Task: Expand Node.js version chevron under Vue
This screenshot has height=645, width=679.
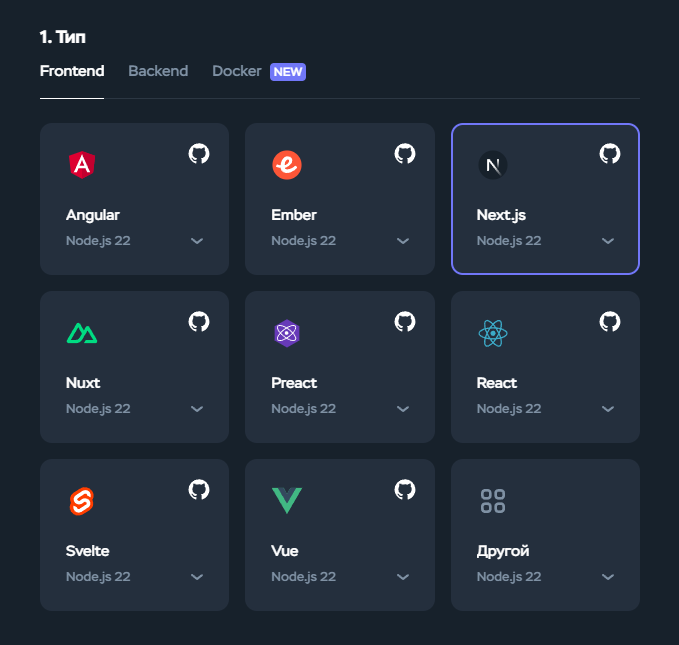Action: tap(403, 577)
